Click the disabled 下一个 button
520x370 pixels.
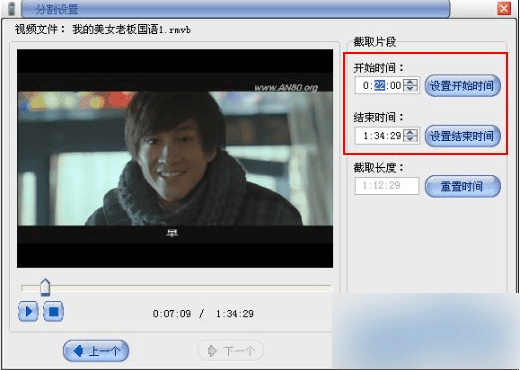(231, 351)
